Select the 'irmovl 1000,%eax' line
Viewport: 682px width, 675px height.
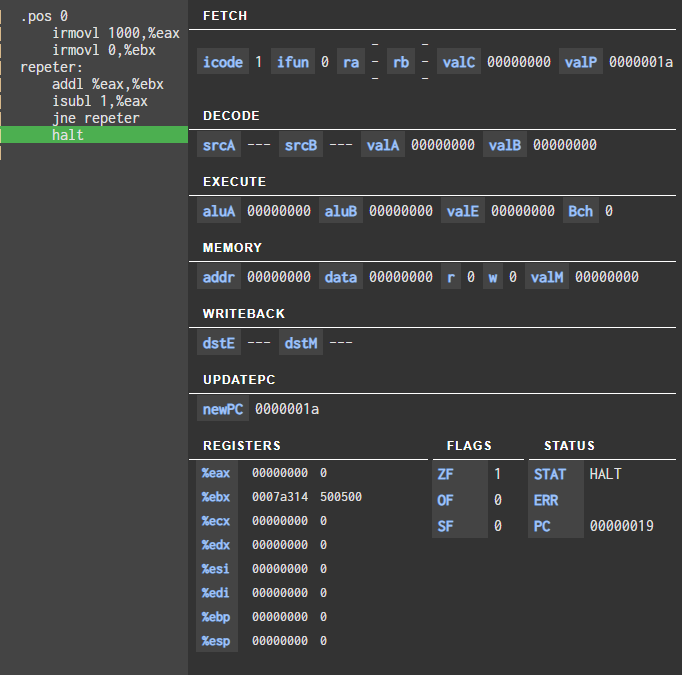pyautogui.click(x=115, y=33)
